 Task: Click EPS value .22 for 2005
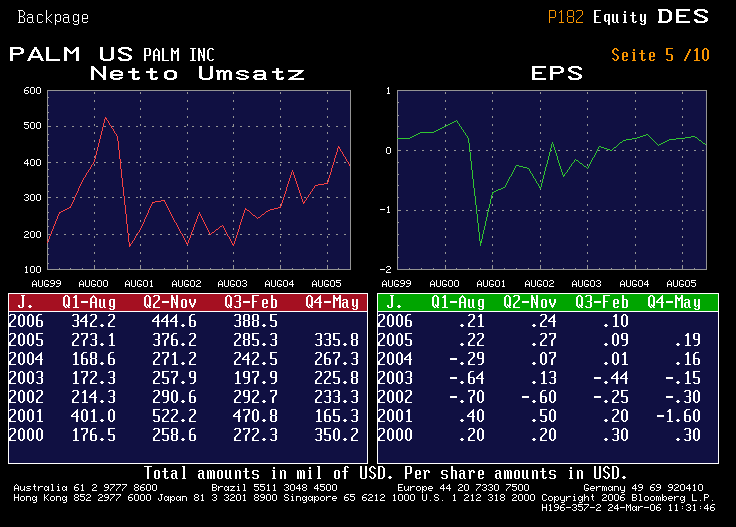click(x=472, y=340)
